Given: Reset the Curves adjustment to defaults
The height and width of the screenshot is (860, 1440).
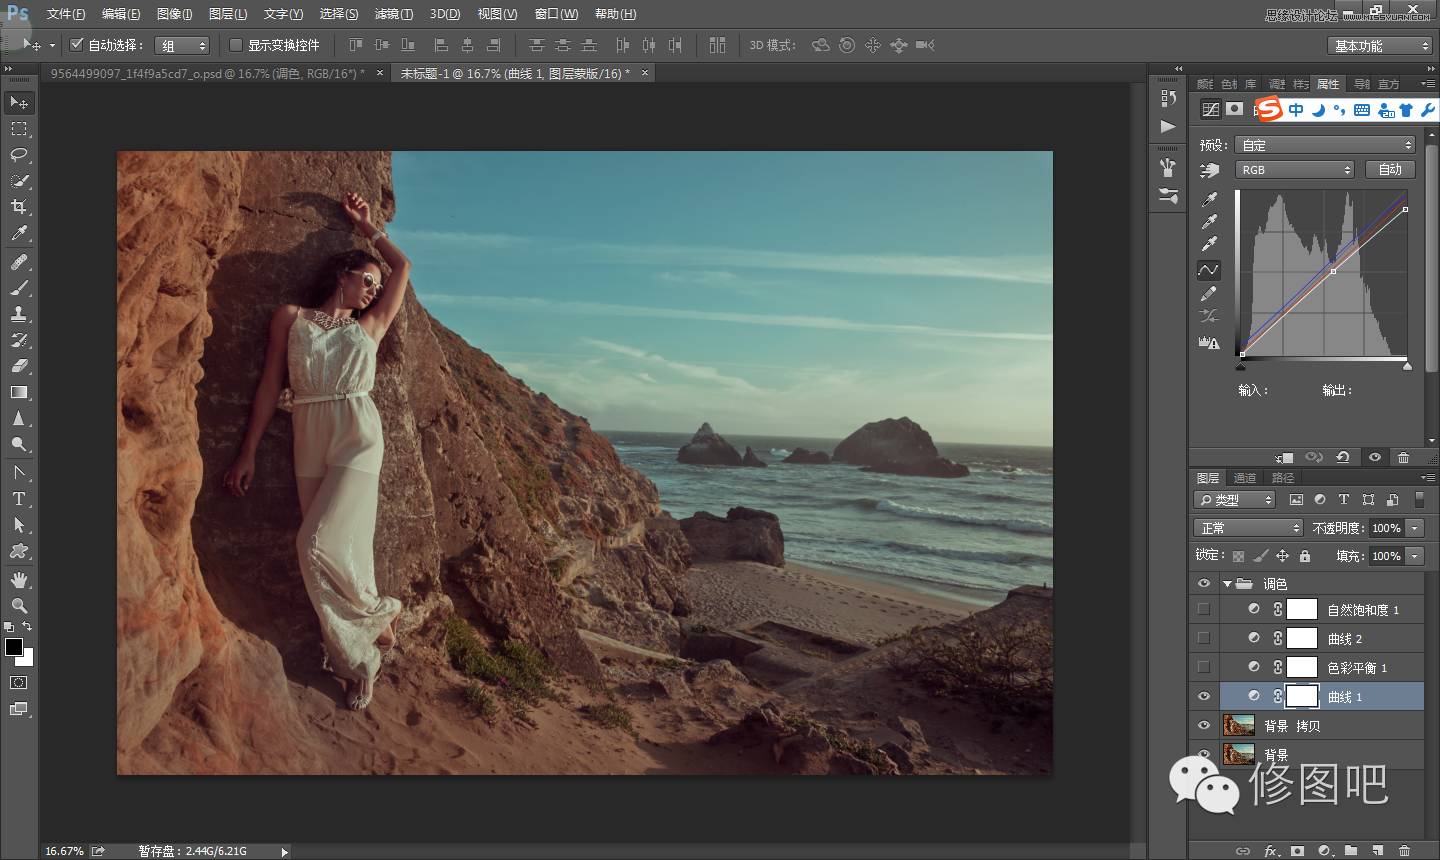Looking at the screenshot, I should click(1343, 457).
